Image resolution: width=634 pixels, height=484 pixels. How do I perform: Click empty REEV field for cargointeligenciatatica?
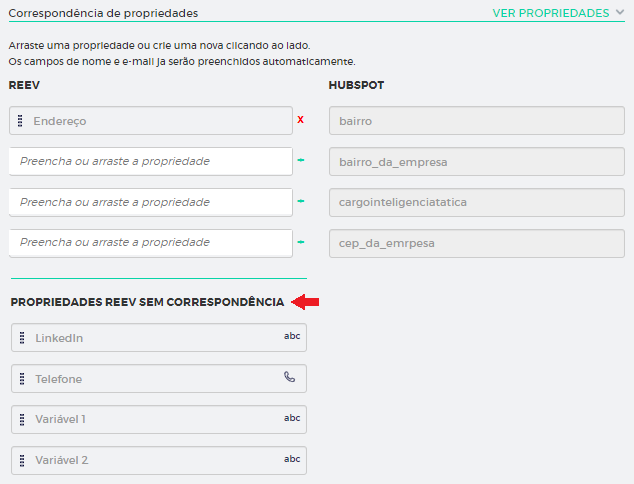point(150,202)
